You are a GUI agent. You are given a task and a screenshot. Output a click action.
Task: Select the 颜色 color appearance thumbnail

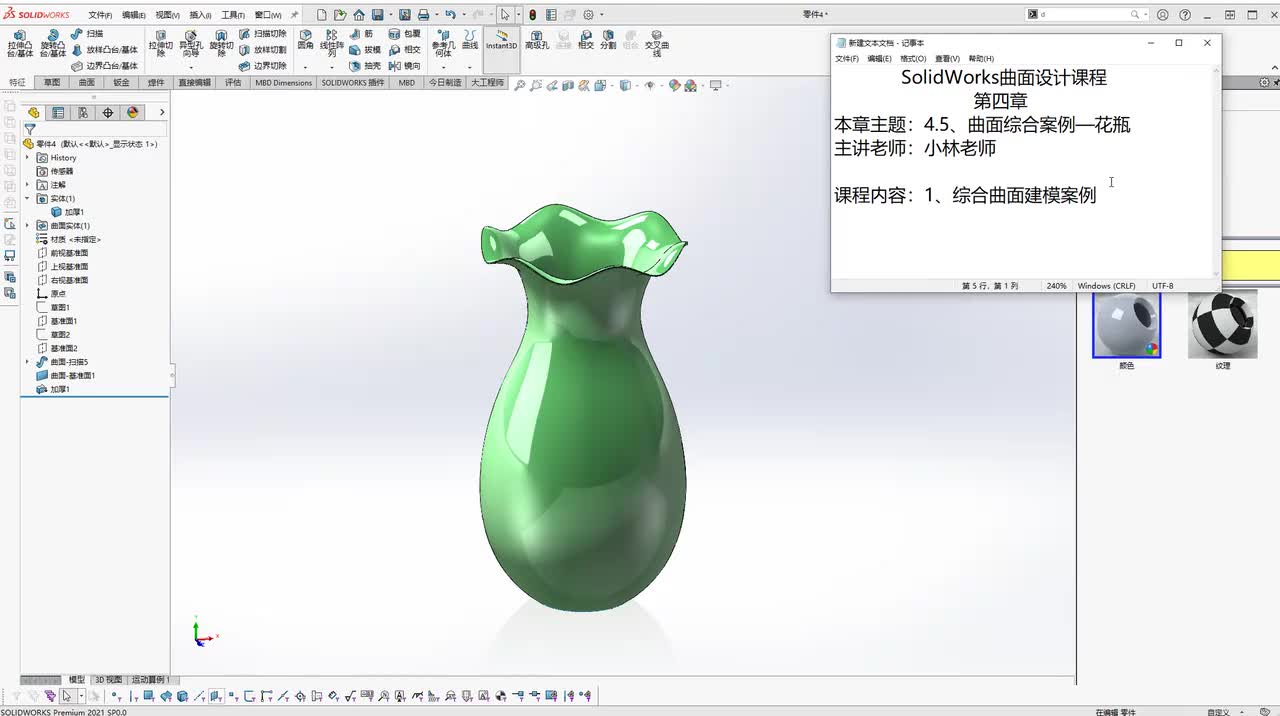click(x=1127, y=326)
